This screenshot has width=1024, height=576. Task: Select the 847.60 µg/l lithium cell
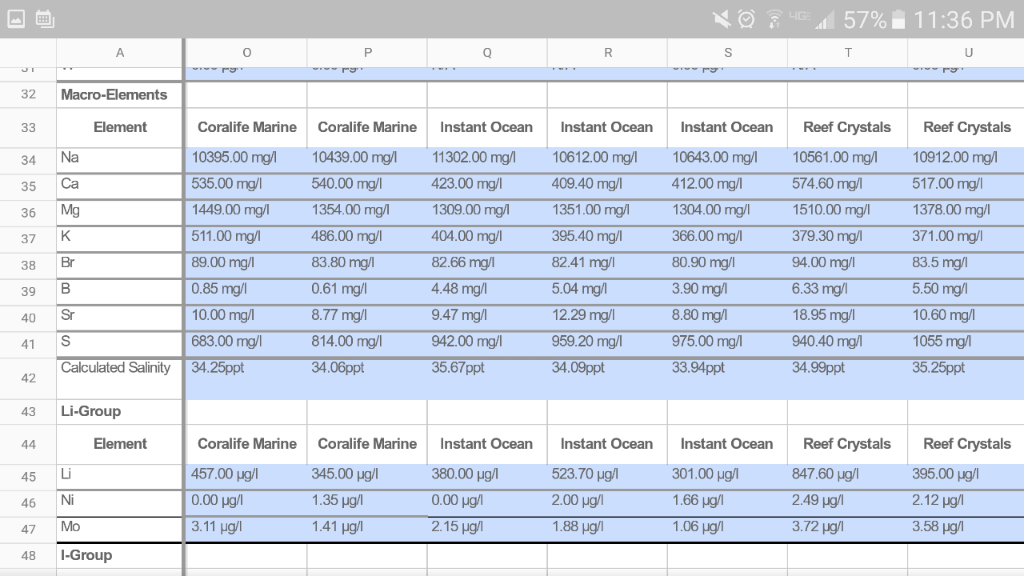(848, 477)
